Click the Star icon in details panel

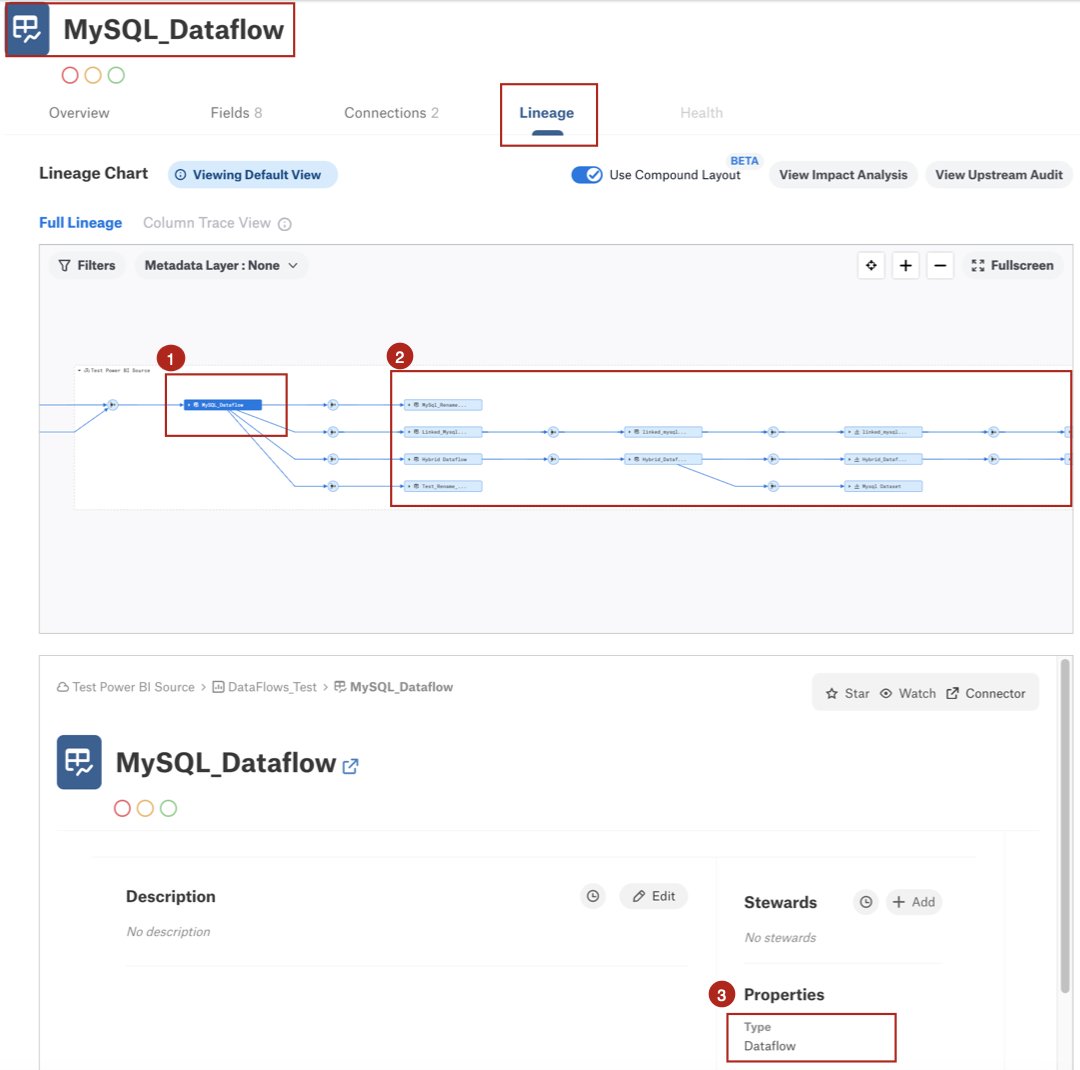point(831,694)
